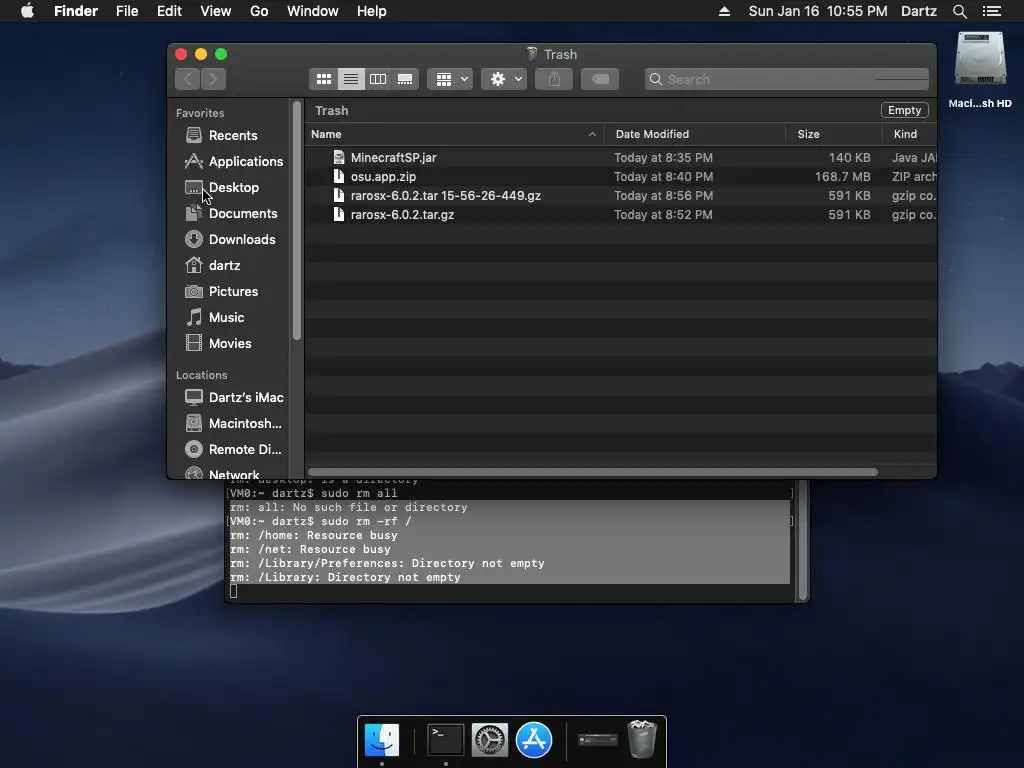The height and width of the screenshot is (768, 1024).
Task: Open Terminal from the Dock
Action: (x=445, y=740)
